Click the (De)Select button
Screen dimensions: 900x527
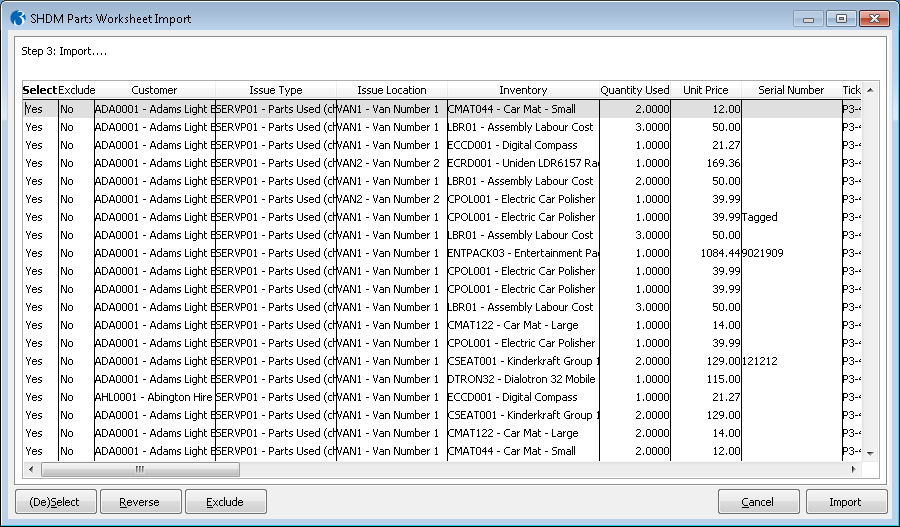(55, 502)
